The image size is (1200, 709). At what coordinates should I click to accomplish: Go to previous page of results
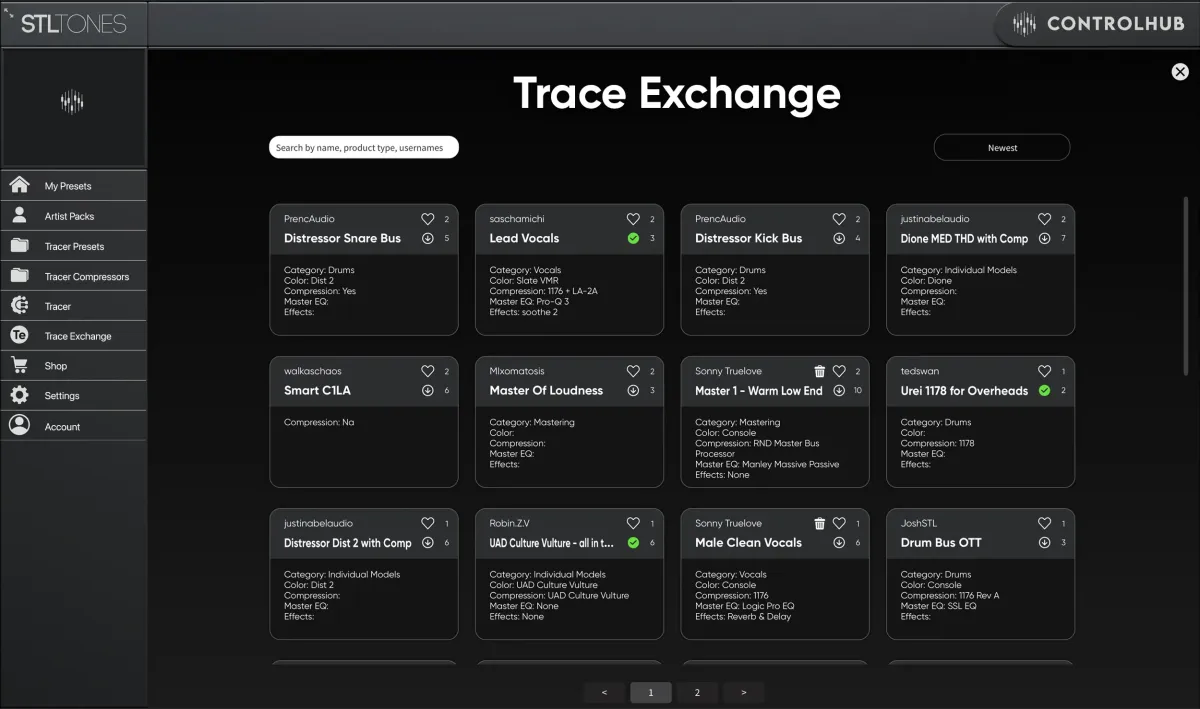click(604, 692)
